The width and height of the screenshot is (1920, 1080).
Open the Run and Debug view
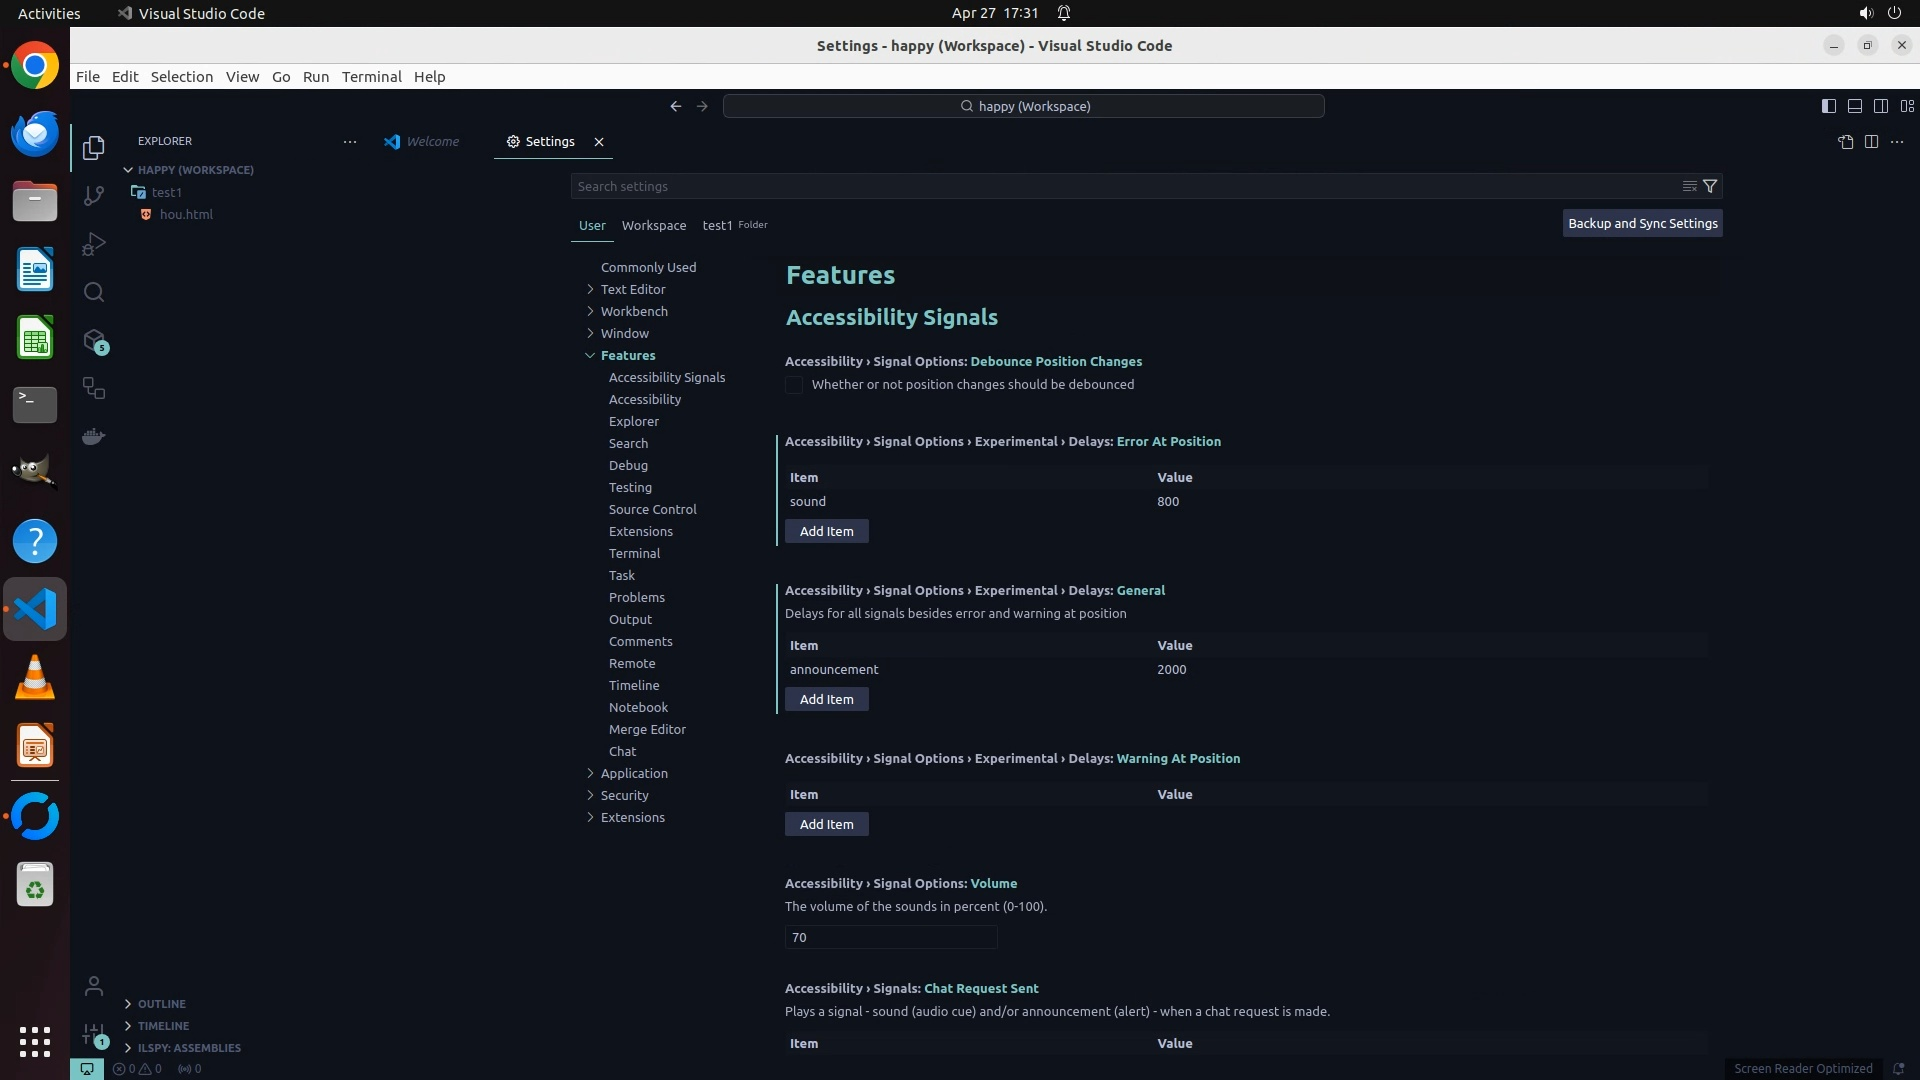pos(94,244)
